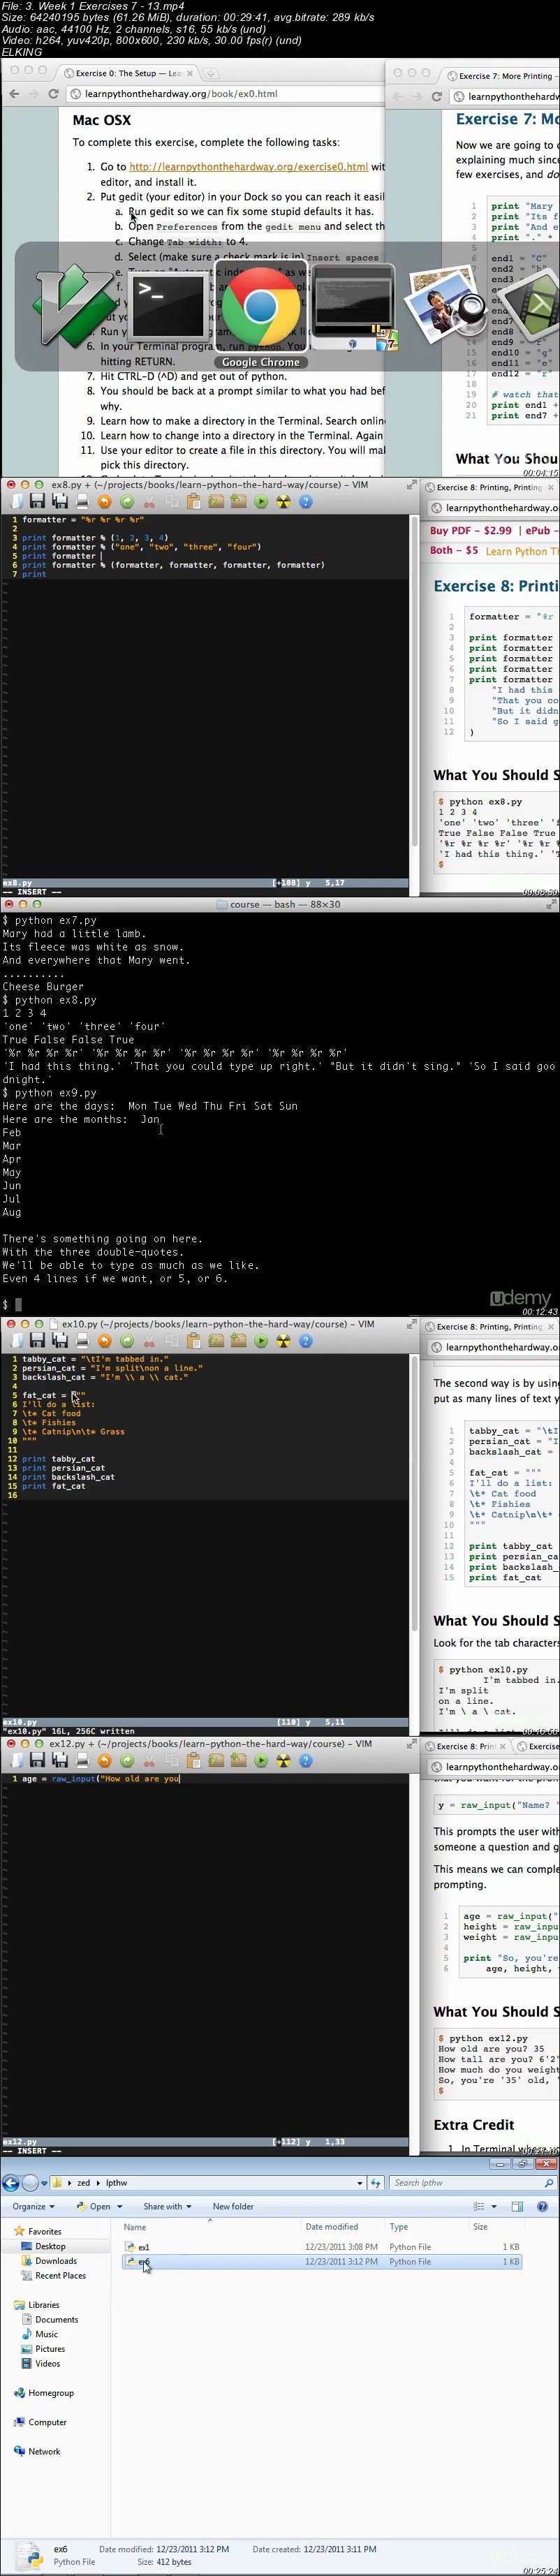Viewport: 560px width, 2576px height.
Task: Toggle Explorer preview pane icon
Action: (517, 2206)
